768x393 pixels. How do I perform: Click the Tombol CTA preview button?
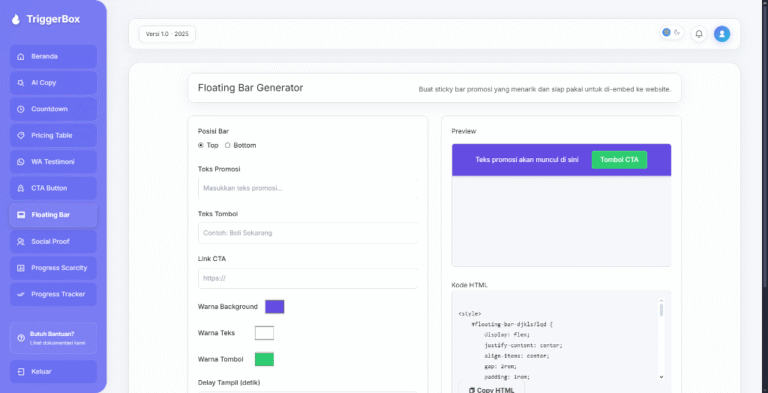click(619, 160)
